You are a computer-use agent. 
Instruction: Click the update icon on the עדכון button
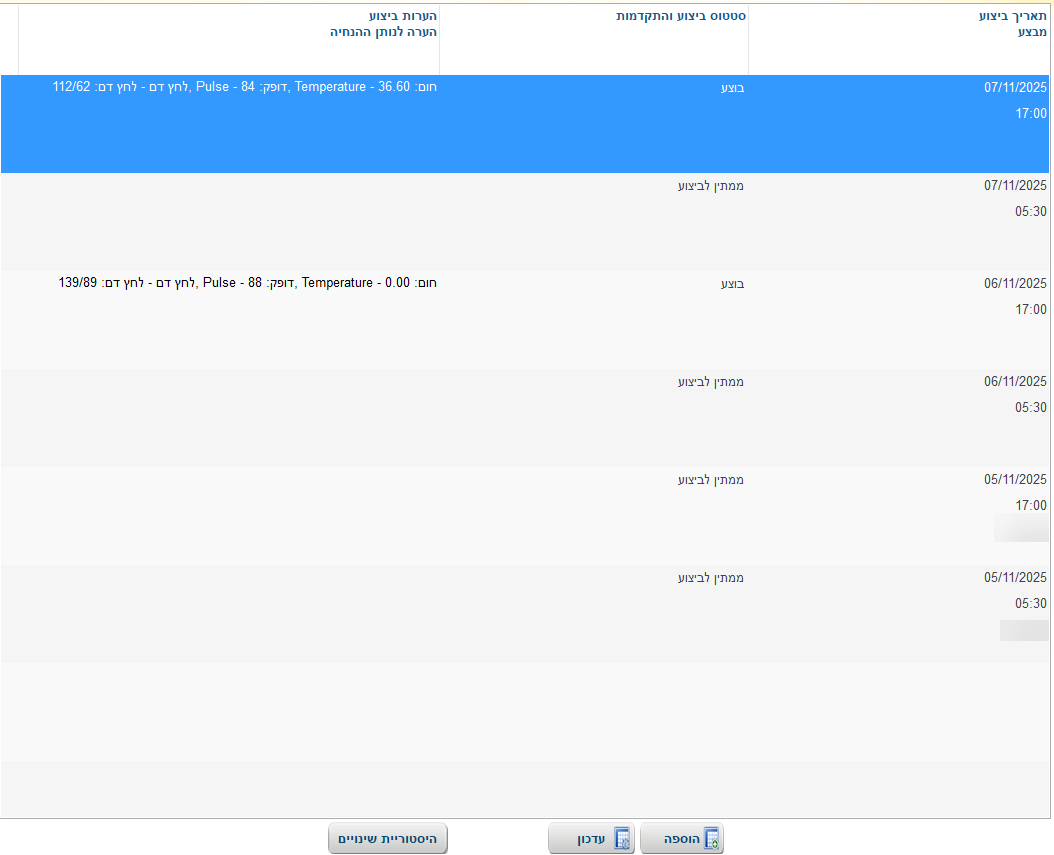pos(621,839)
